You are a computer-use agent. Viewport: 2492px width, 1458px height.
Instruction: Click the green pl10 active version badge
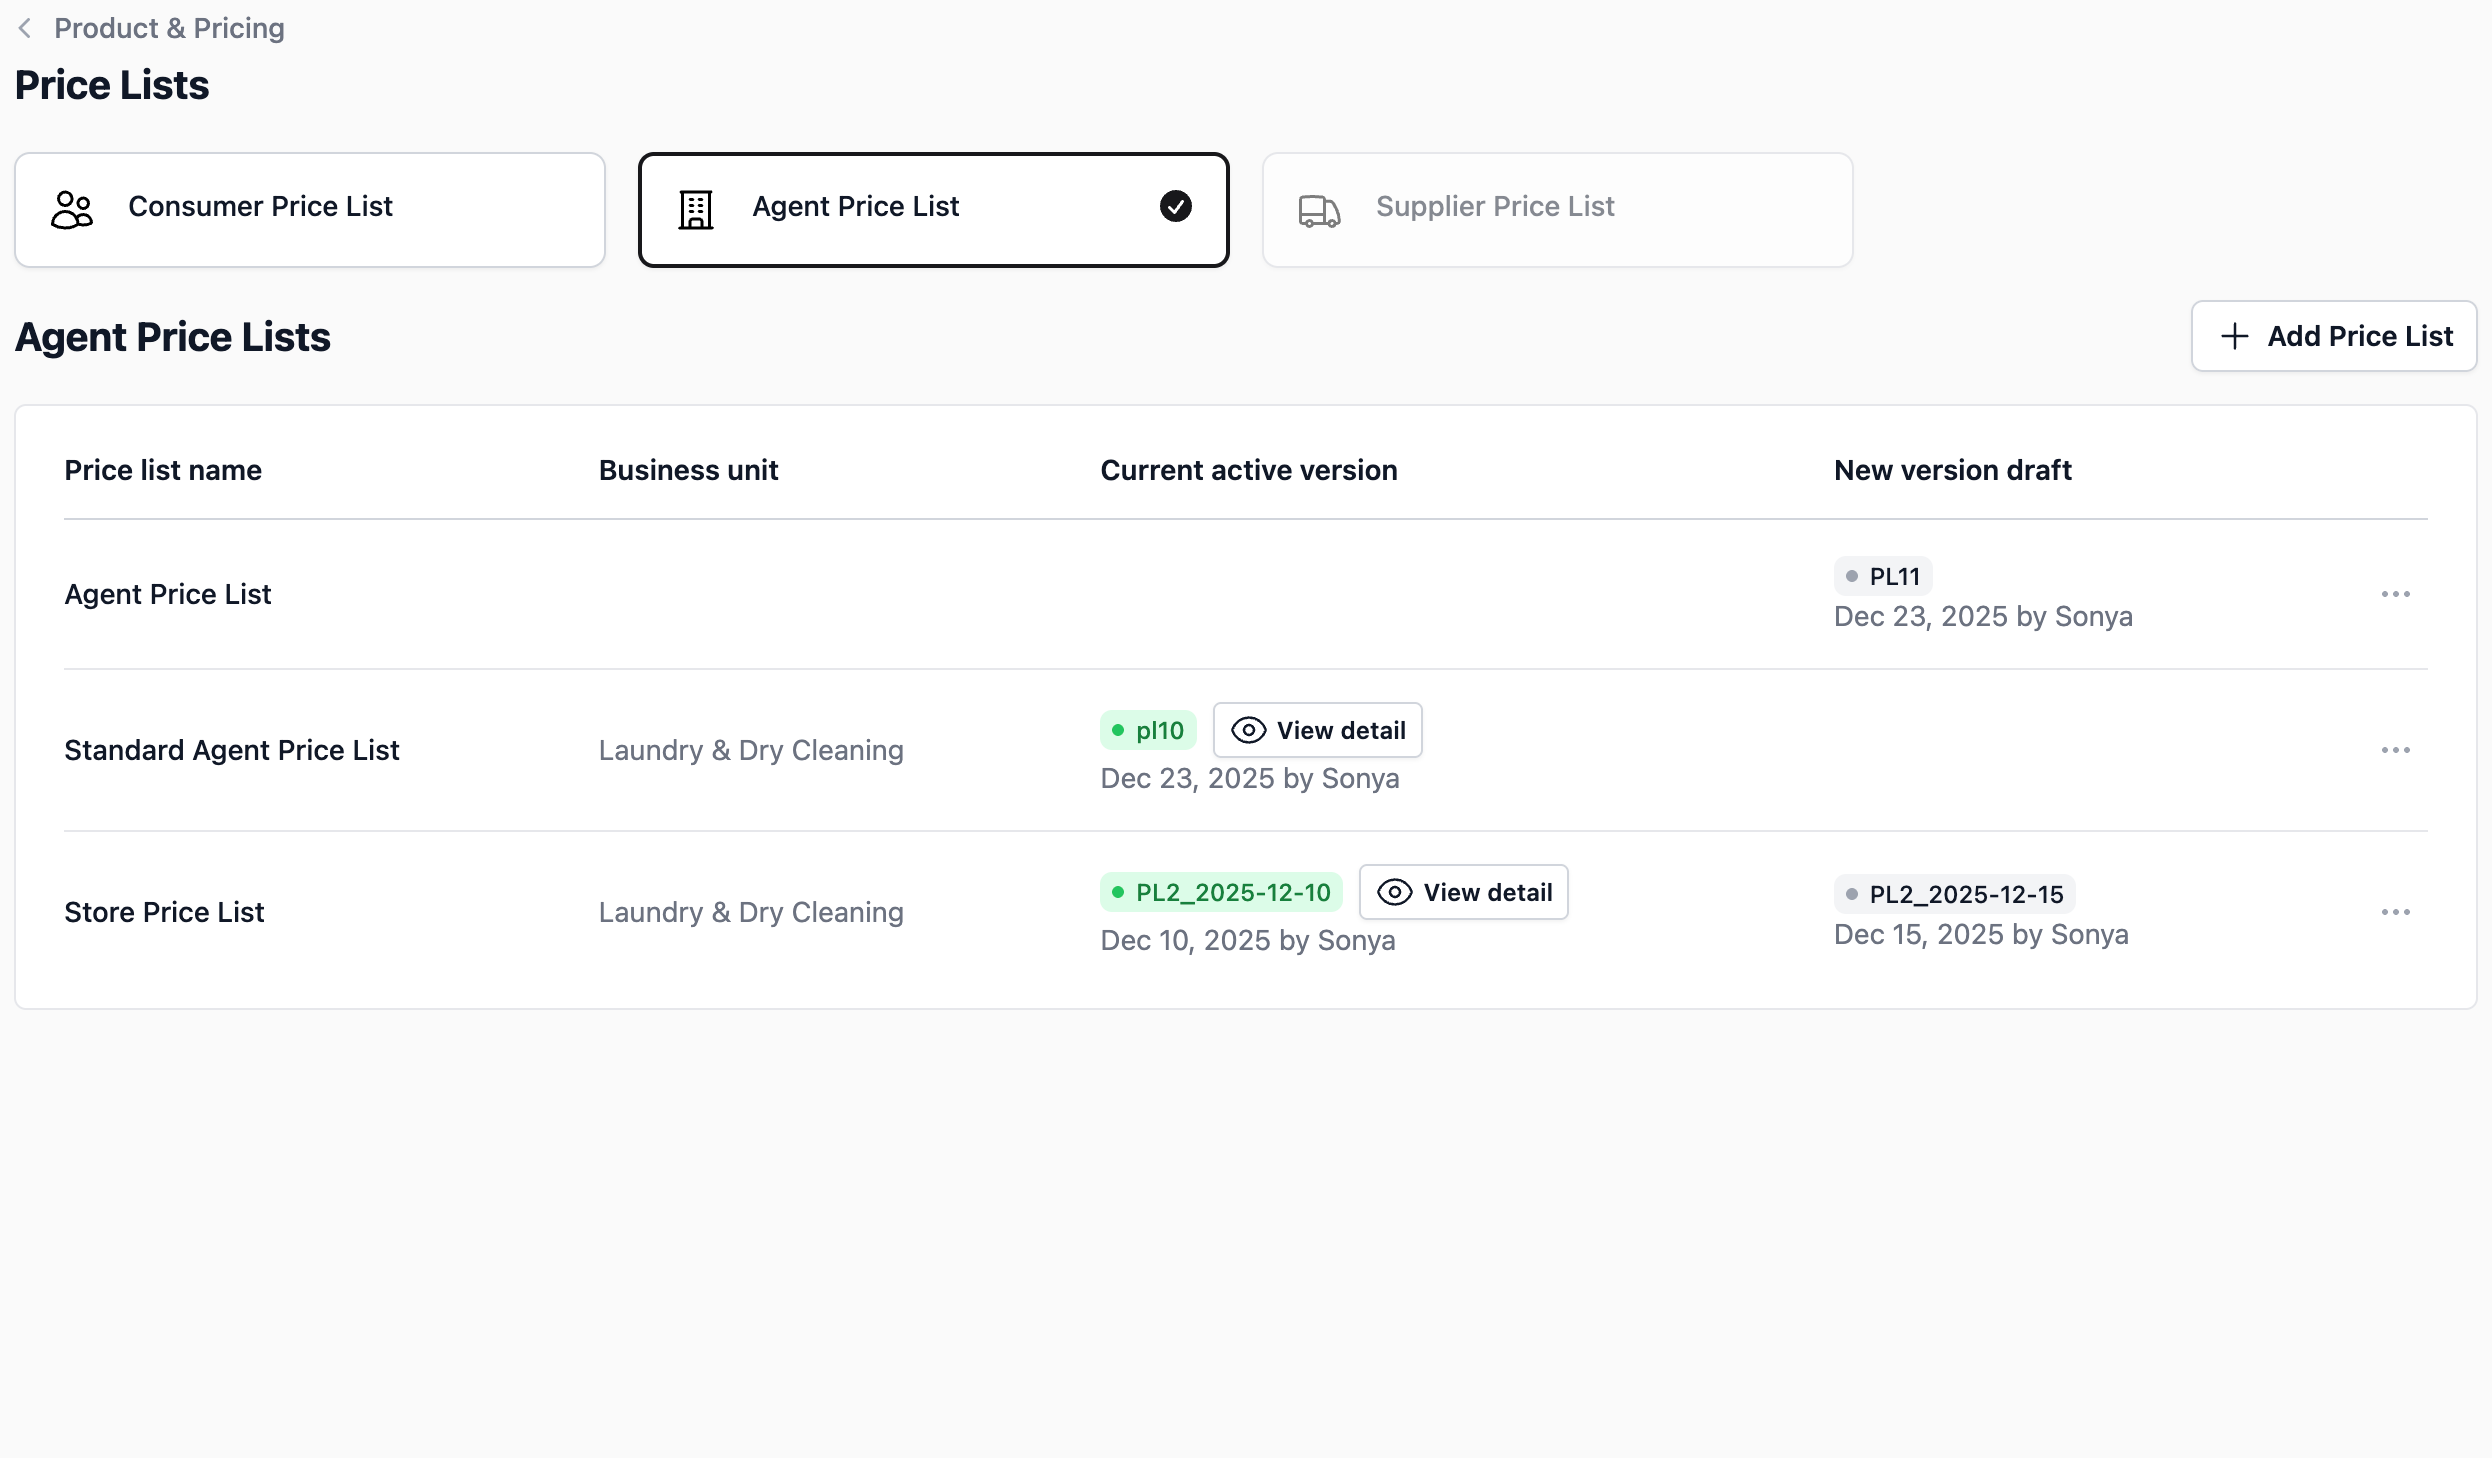pyautogui.click(x=1148, y=730)
